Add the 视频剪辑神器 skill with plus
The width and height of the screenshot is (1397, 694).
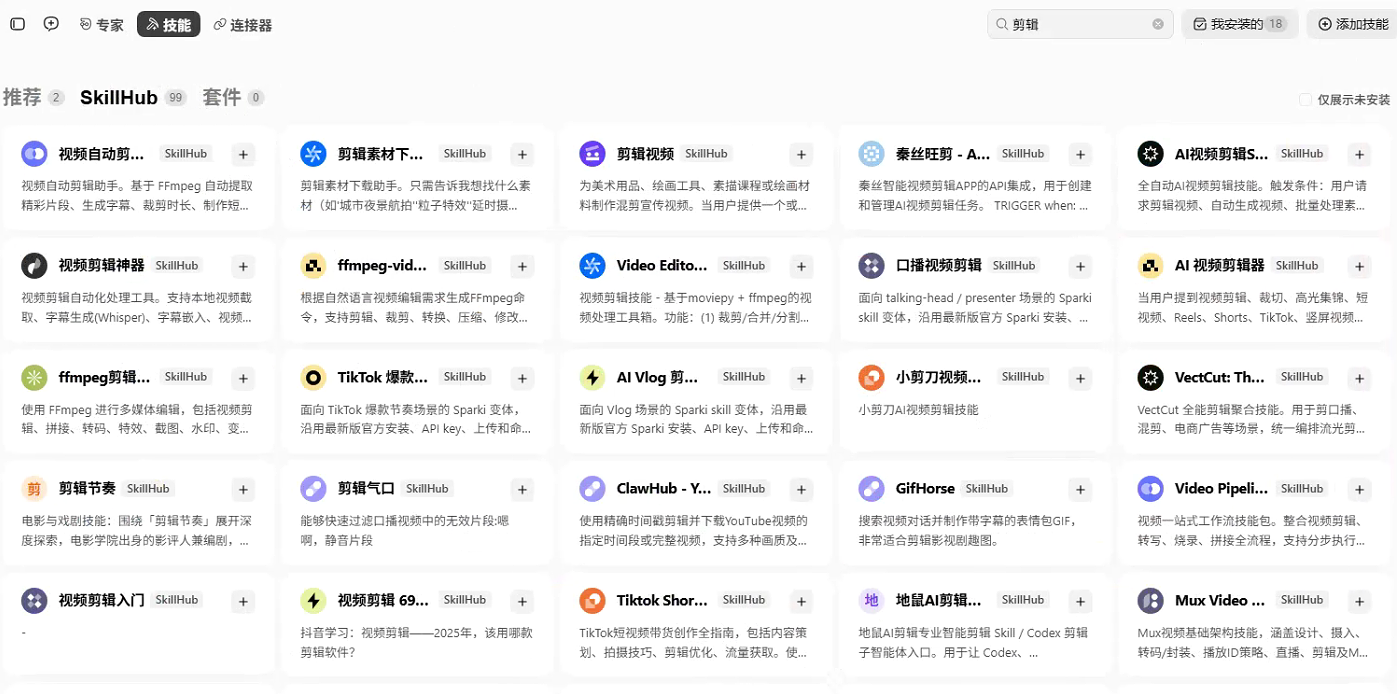point(243,266)
